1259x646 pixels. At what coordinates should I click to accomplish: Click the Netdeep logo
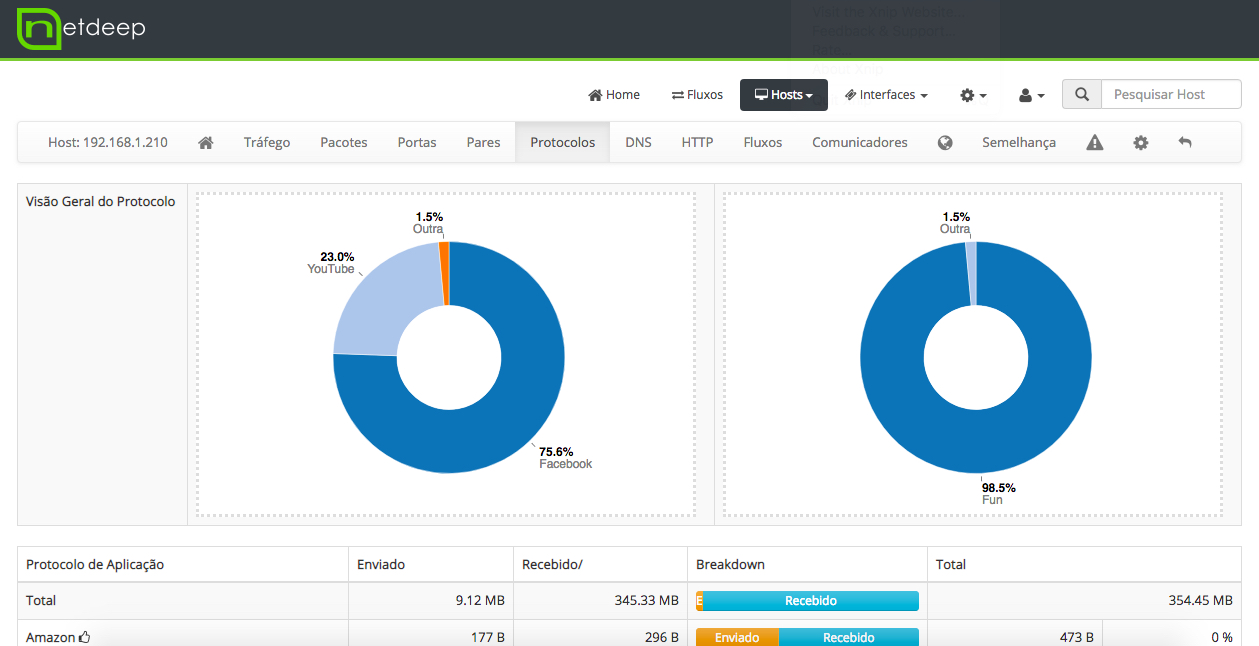click(x=80, y=28)
